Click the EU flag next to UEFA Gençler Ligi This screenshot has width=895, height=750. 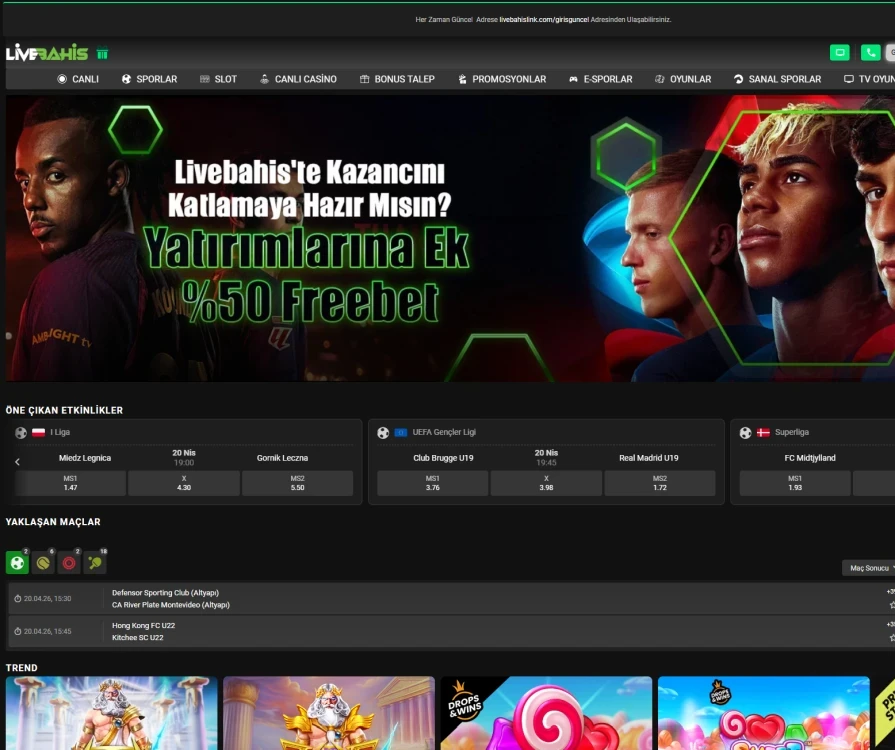(401, 433)
